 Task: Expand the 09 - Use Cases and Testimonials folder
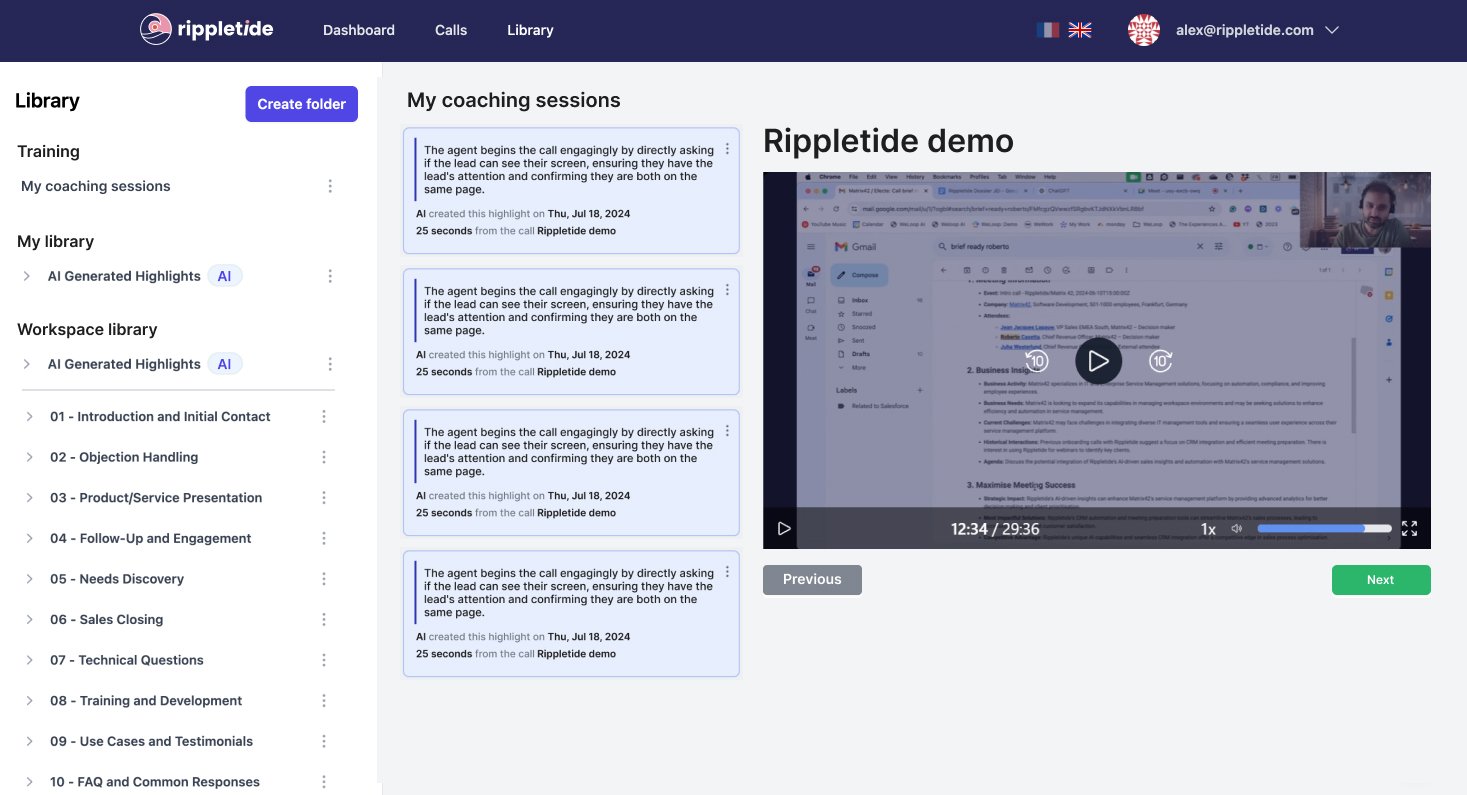30,741
